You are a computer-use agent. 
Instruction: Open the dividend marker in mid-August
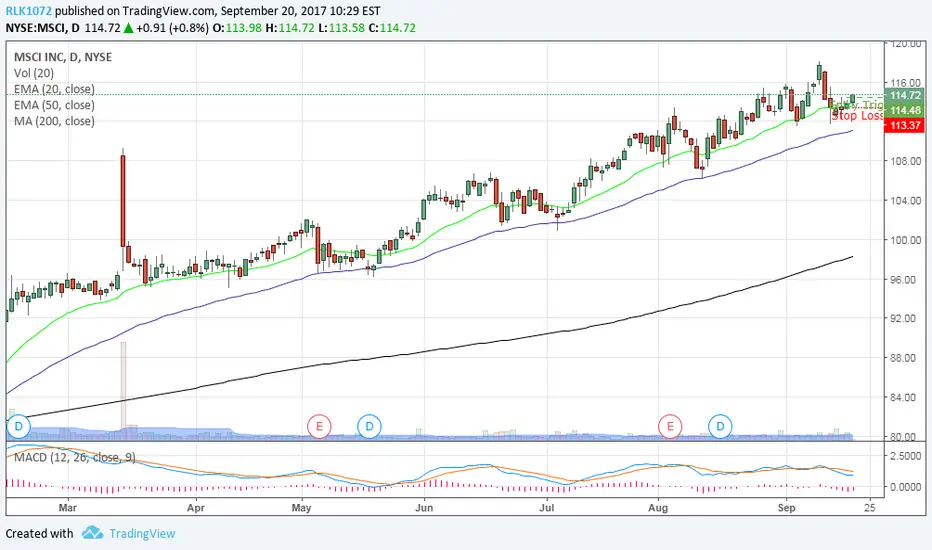720,426
